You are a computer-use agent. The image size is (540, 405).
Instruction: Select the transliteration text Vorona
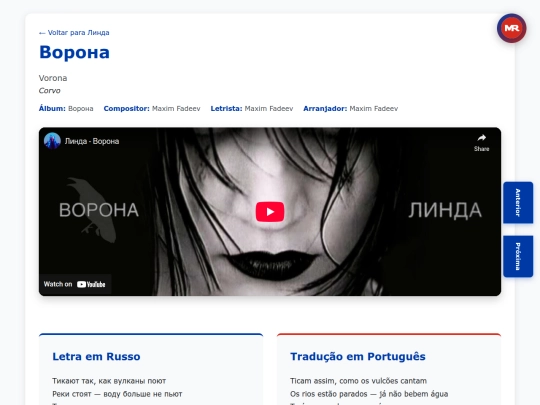[x=53, y=78]
